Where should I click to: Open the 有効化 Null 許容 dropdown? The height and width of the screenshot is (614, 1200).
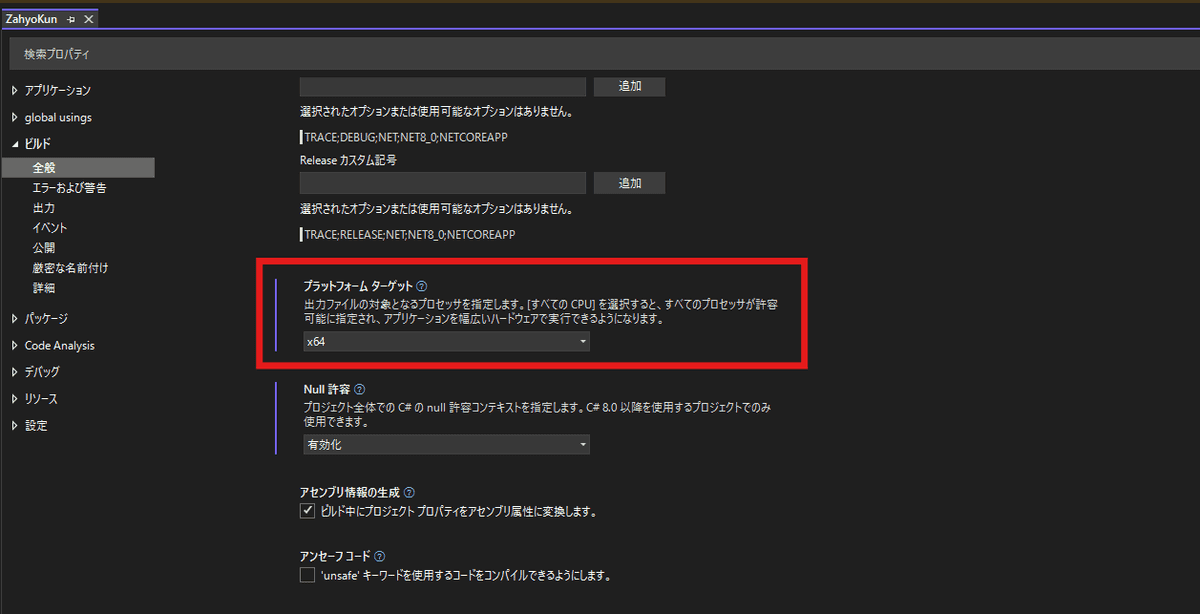pyautogui.click(x=446, y=445)
